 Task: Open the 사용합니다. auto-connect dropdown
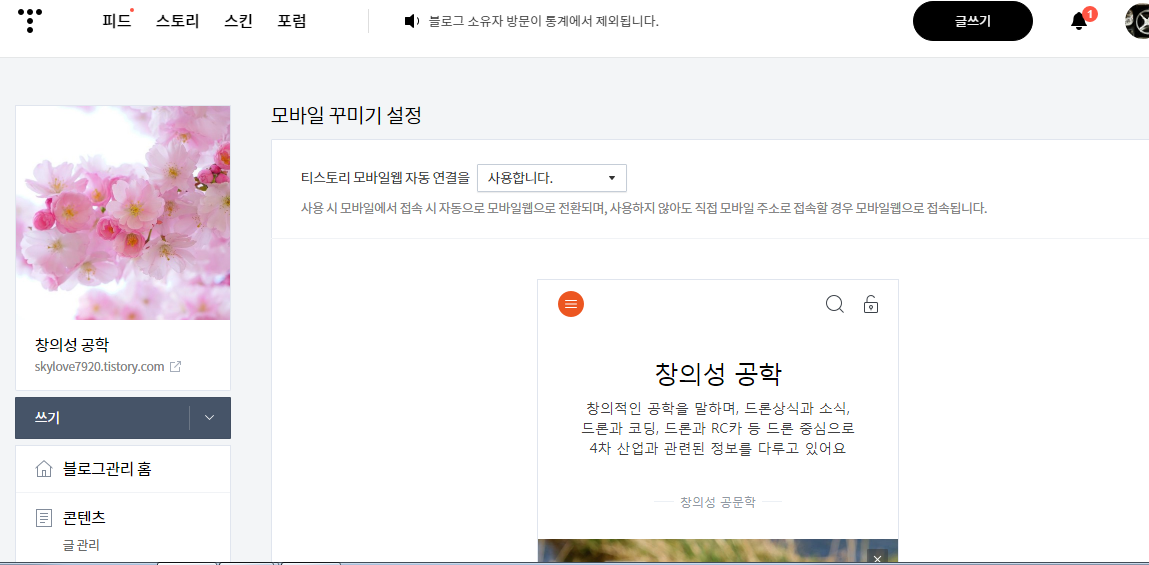coord(552,178)
